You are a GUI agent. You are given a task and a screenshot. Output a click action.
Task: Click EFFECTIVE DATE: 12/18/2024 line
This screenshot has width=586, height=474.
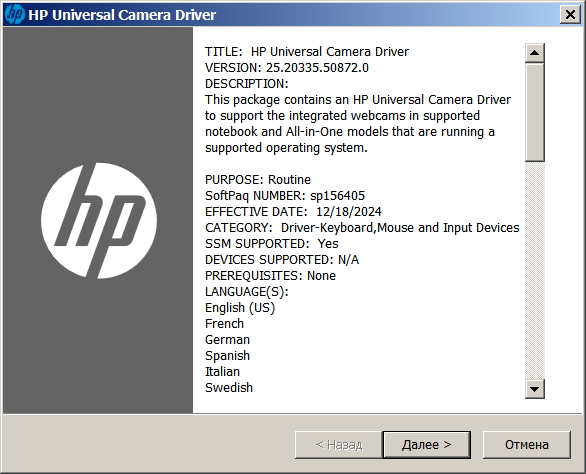tap(293, 212)
